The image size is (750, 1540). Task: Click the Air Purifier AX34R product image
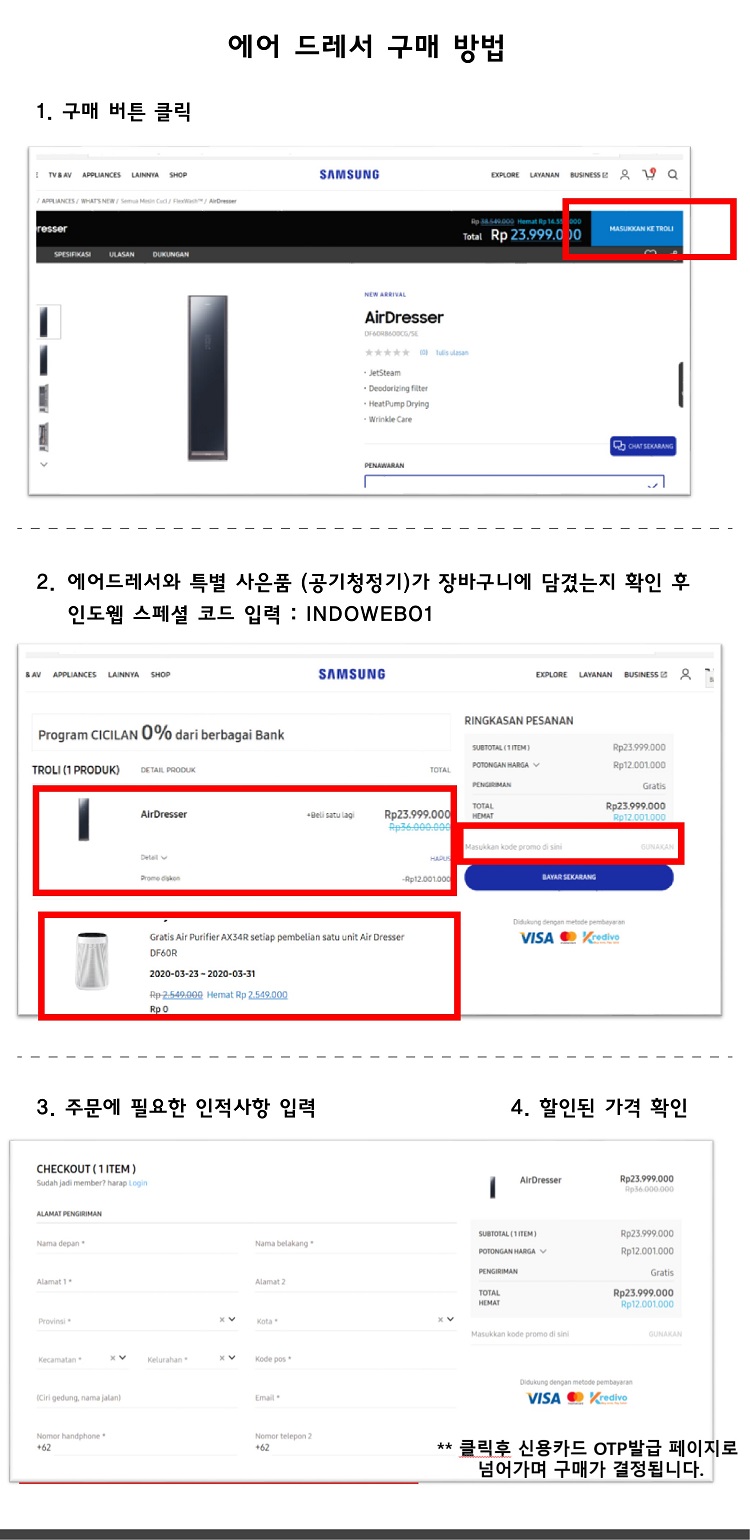click(x=91, y=960)
